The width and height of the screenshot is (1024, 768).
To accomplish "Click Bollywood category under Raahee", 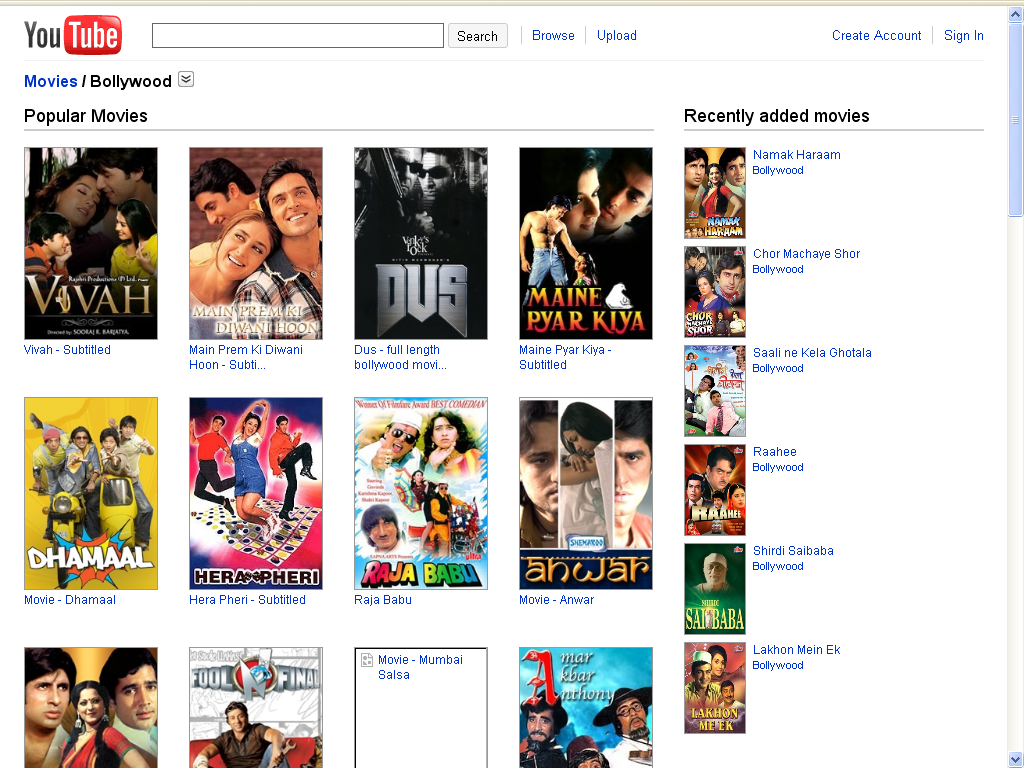I will (778, 467).
